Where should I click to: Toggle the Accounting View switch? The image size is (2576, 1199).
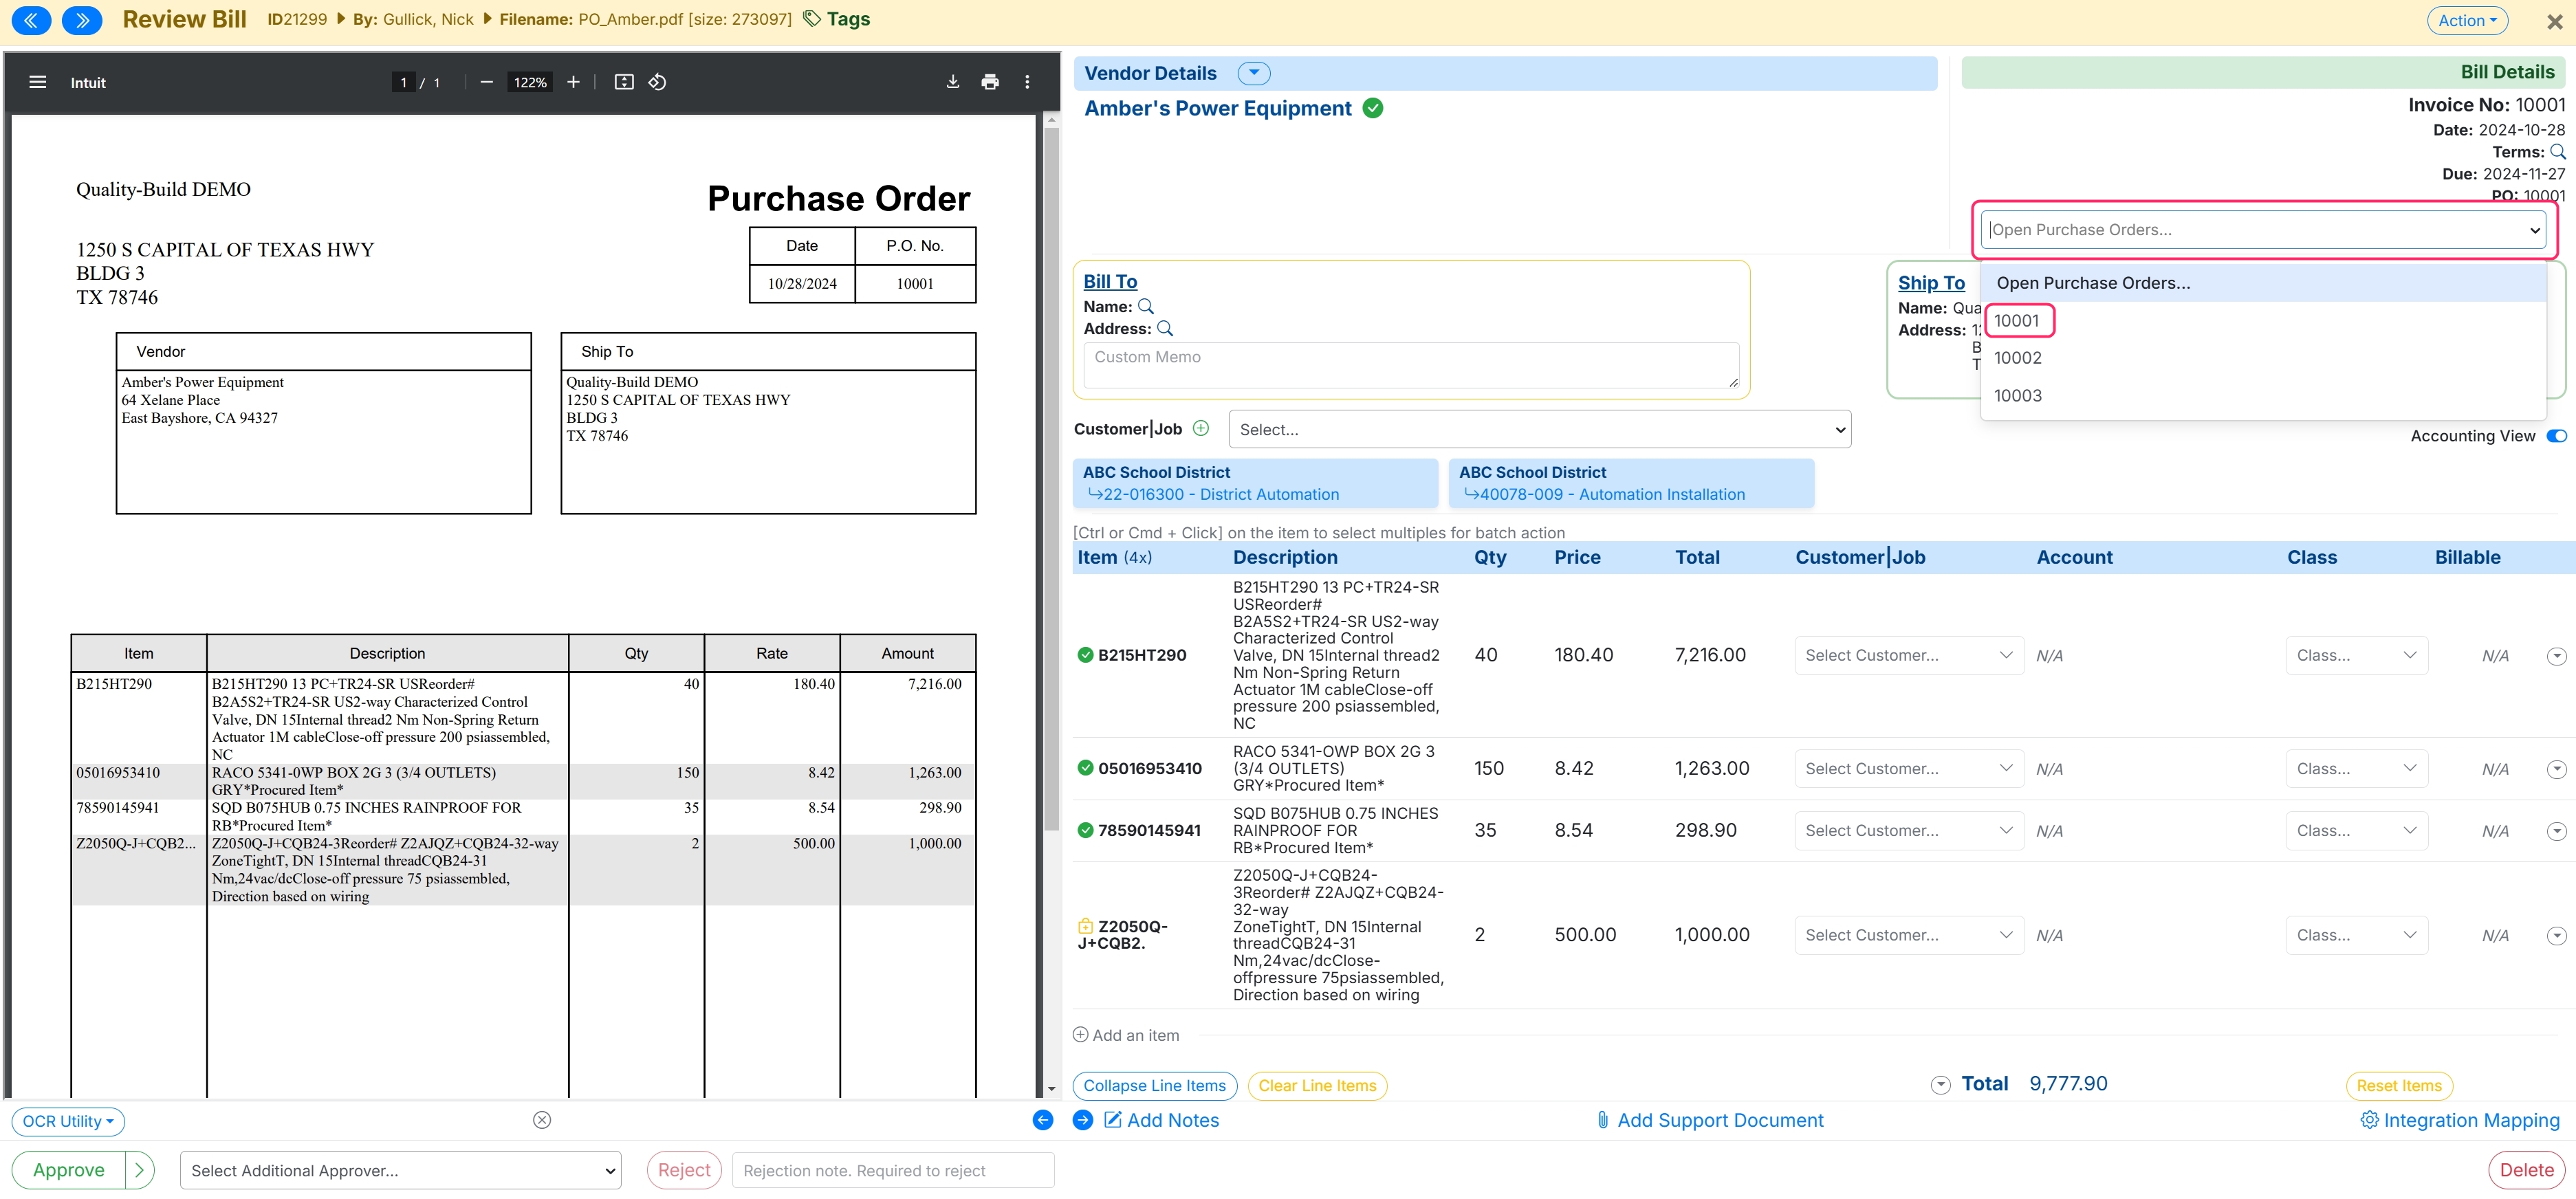(2556, 436)
